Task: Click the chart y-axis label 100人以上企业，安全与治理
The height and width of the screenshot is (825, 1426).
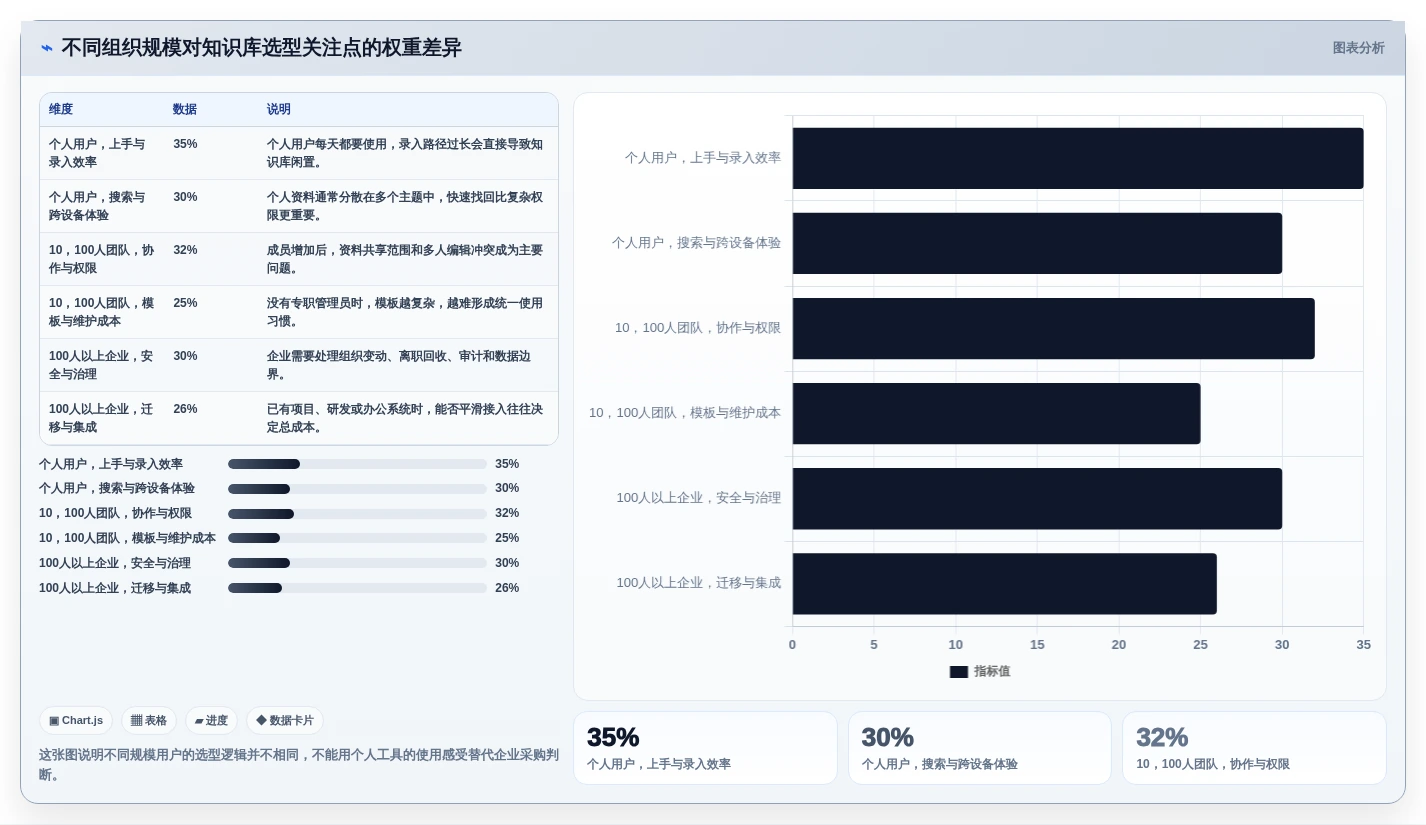Action: pyautogui.click(x=698, y=498)
